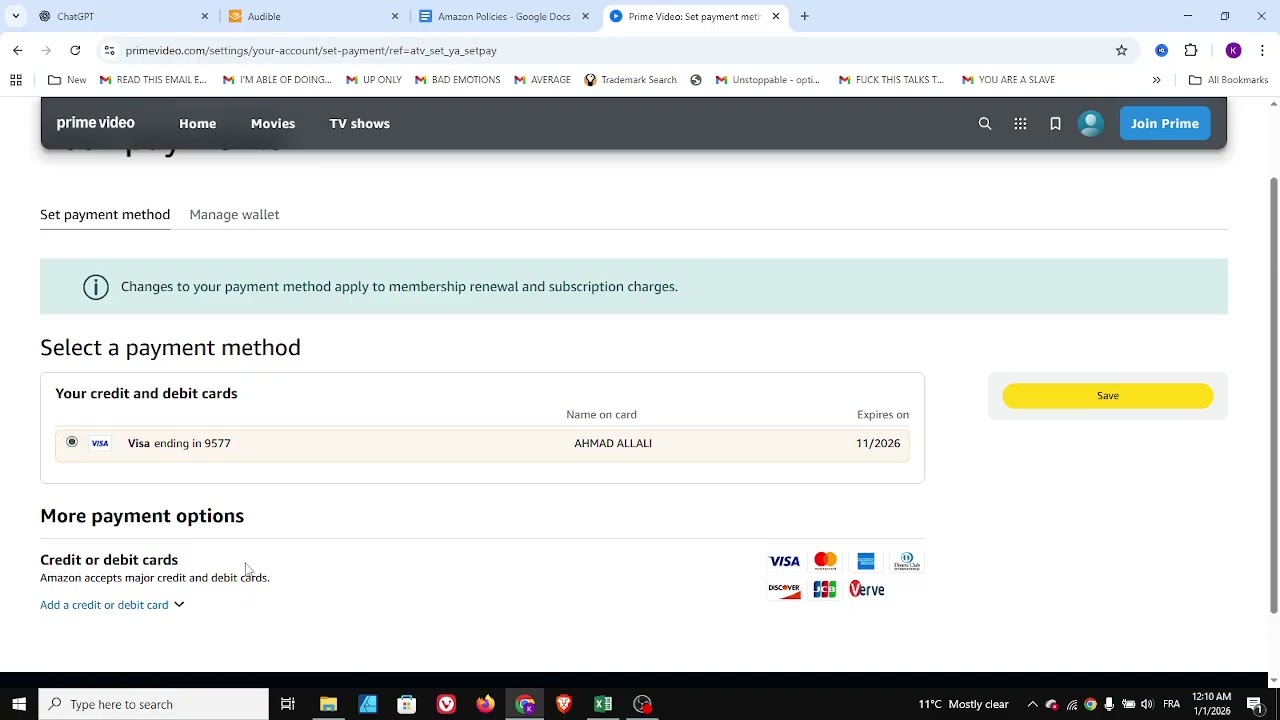Open Chrome's three-dot menu
This screenshot has height=720, width=1280.
tap(1262, 50)
